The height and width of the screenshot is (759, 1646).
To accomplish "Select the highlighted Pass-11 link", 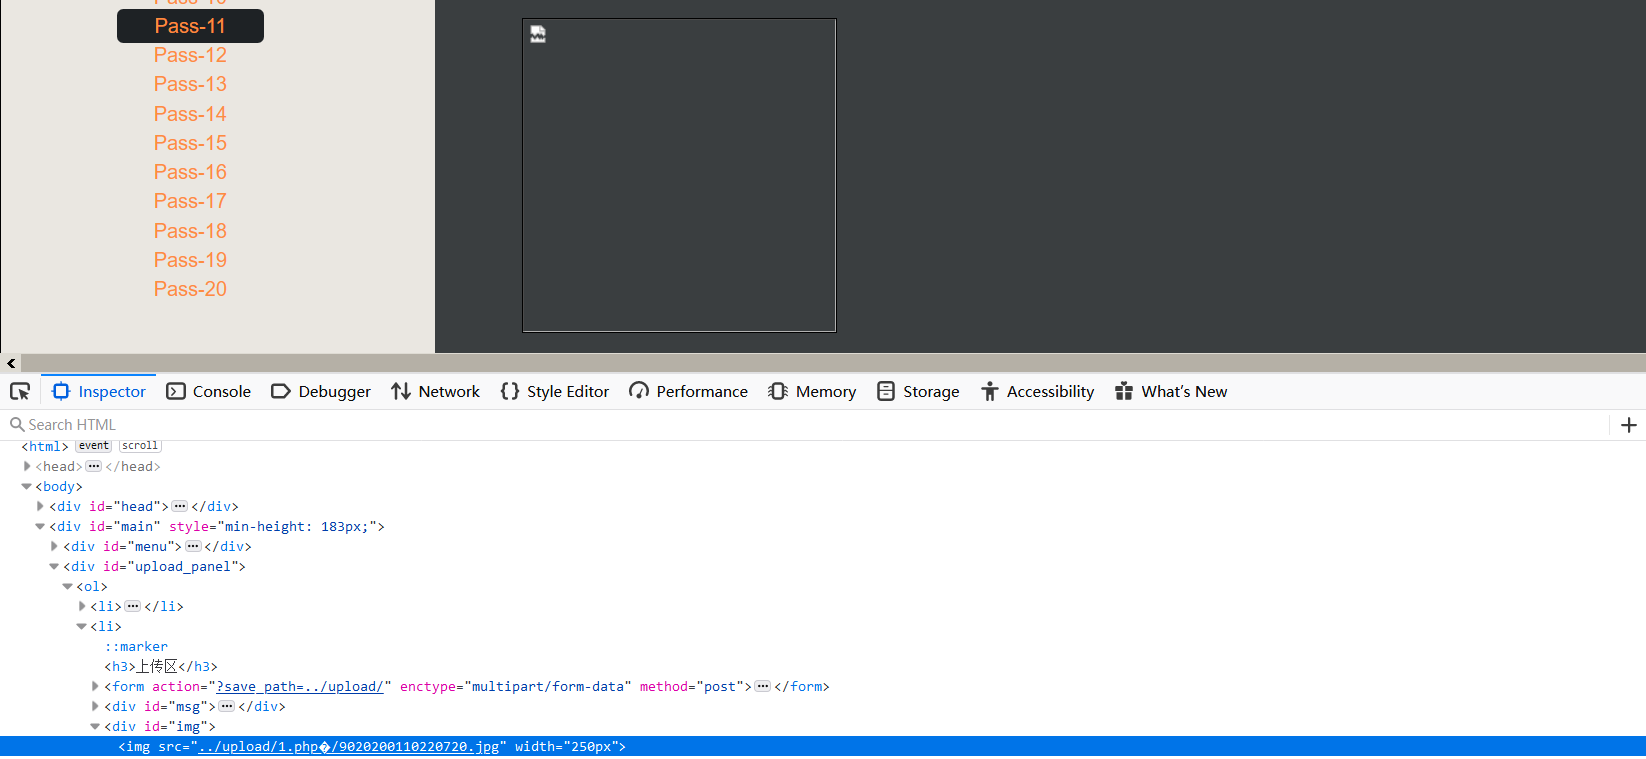I will (x=190, y=26).
